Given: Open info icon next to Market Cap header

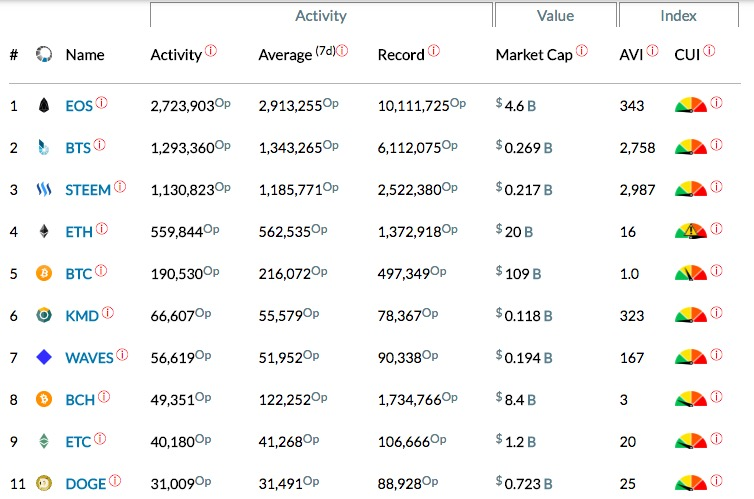Looking at the screenshot, I should coord(581,50).
